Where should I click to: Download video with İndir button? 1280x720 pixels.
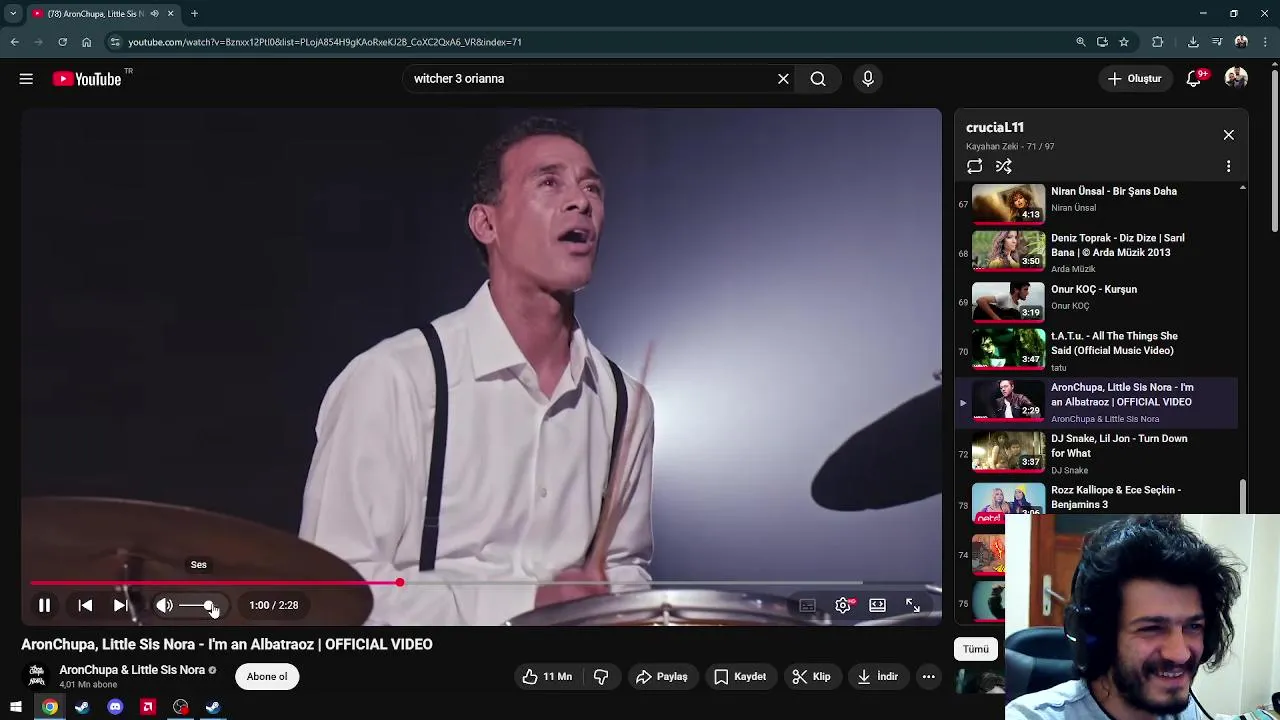(878, 677)
